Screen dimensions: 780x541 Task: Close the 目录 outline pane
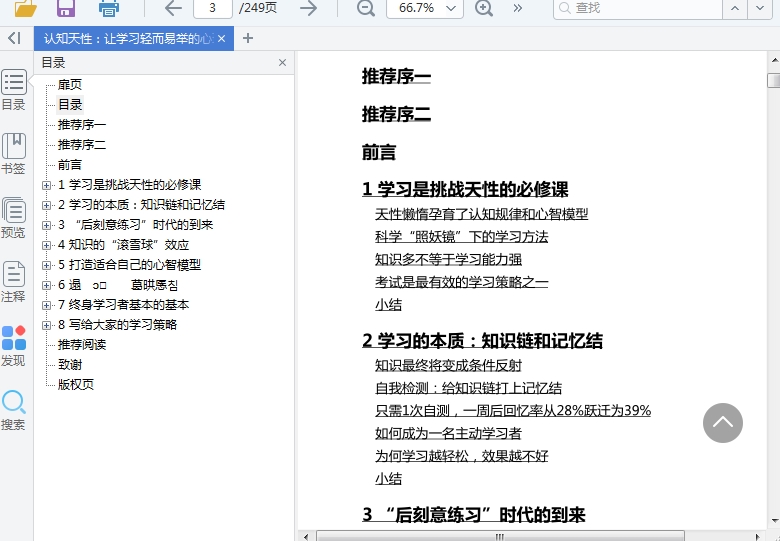coord(282,63)
